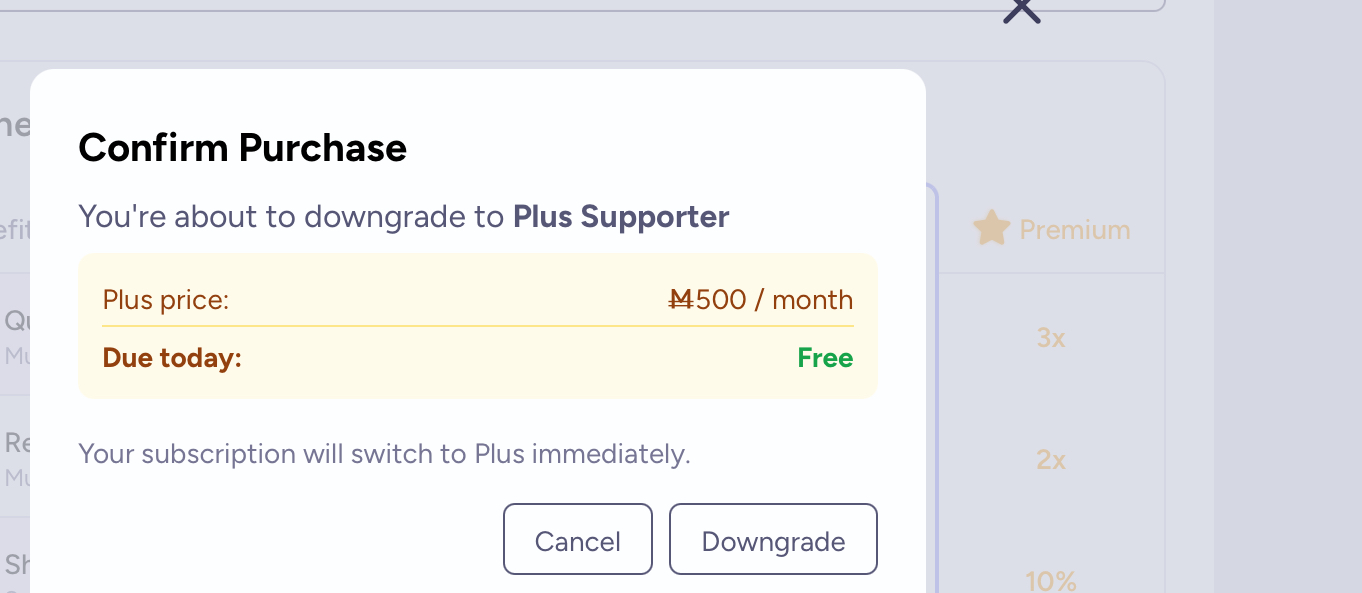Image resolution: width=1362 pixels, height=593 pixels.
Task: Click the green Free amount
Action: click(x=825, y=358)
